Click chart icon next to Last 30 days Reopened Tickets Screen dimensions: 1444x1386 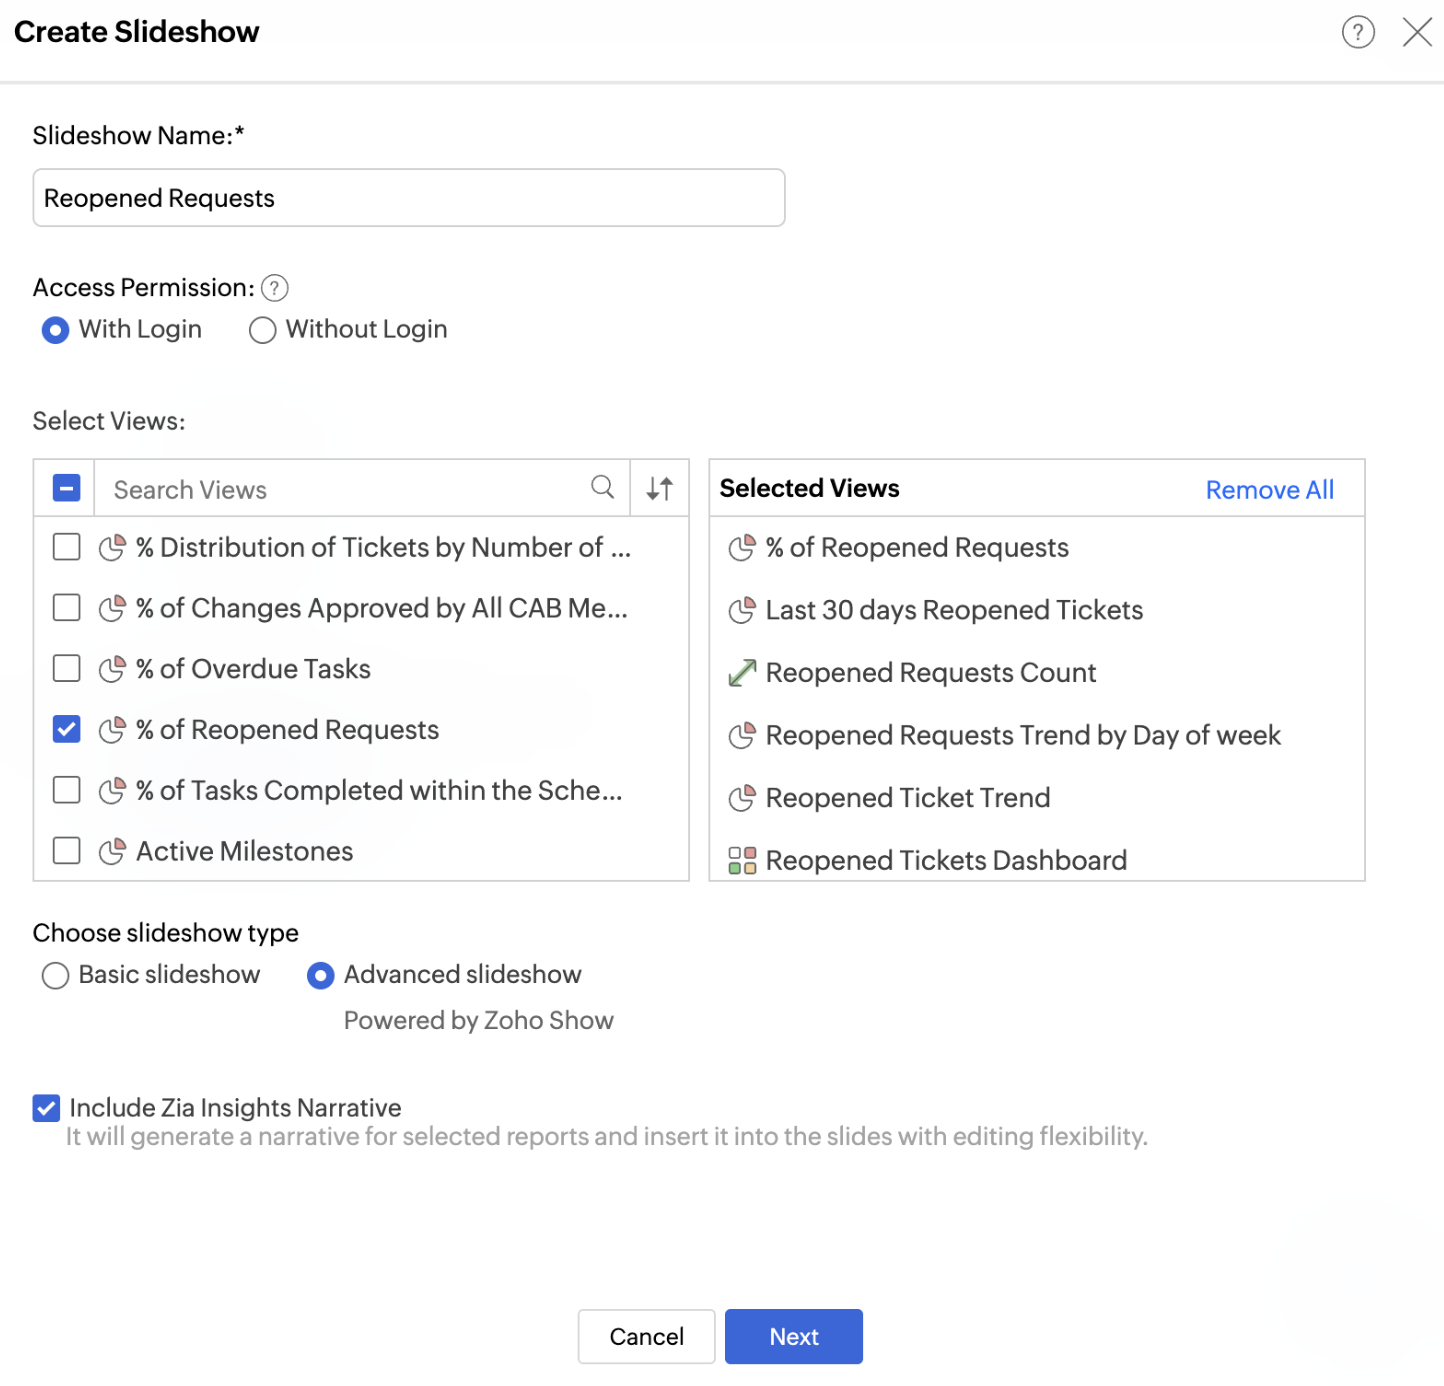[x=742, y=610]
